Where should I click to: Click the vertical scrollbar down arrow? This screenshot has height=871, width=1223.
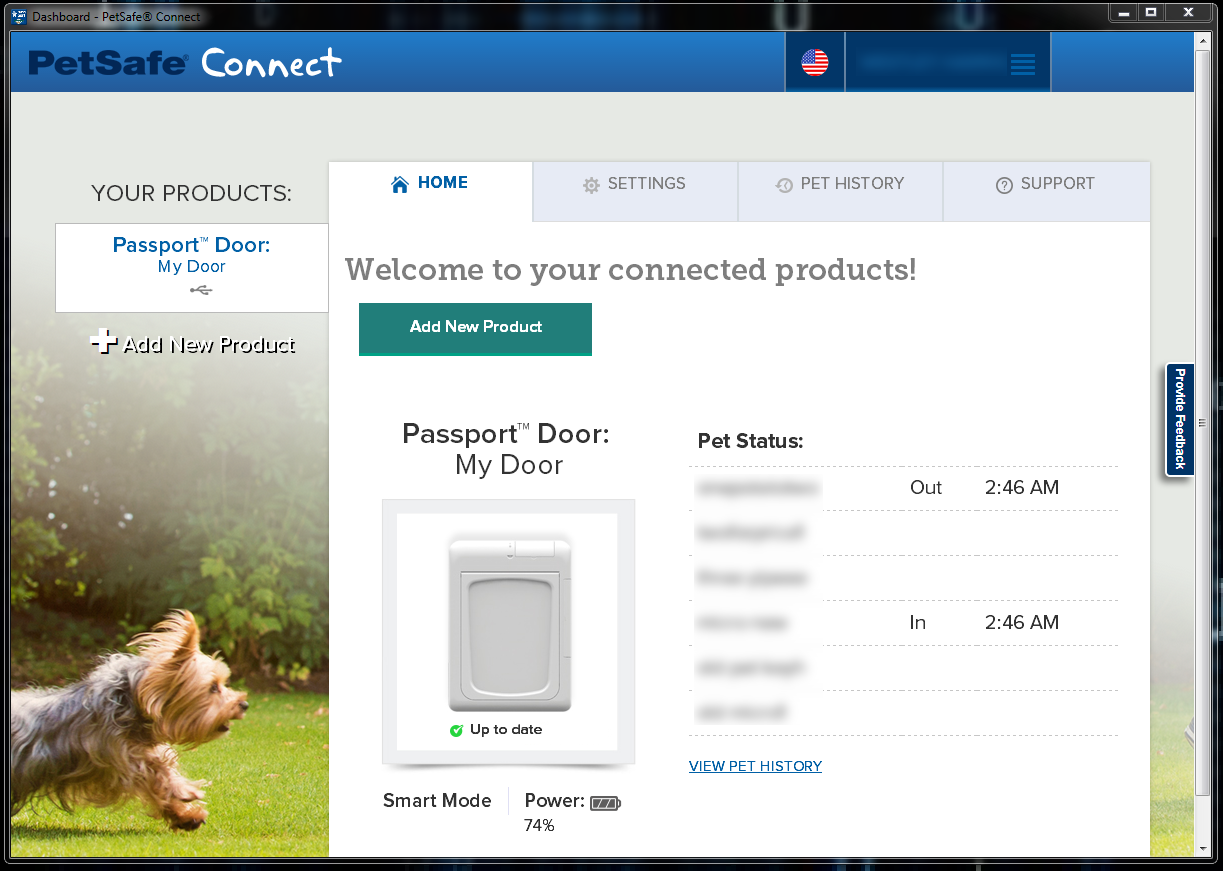[x=1203, y=848]
